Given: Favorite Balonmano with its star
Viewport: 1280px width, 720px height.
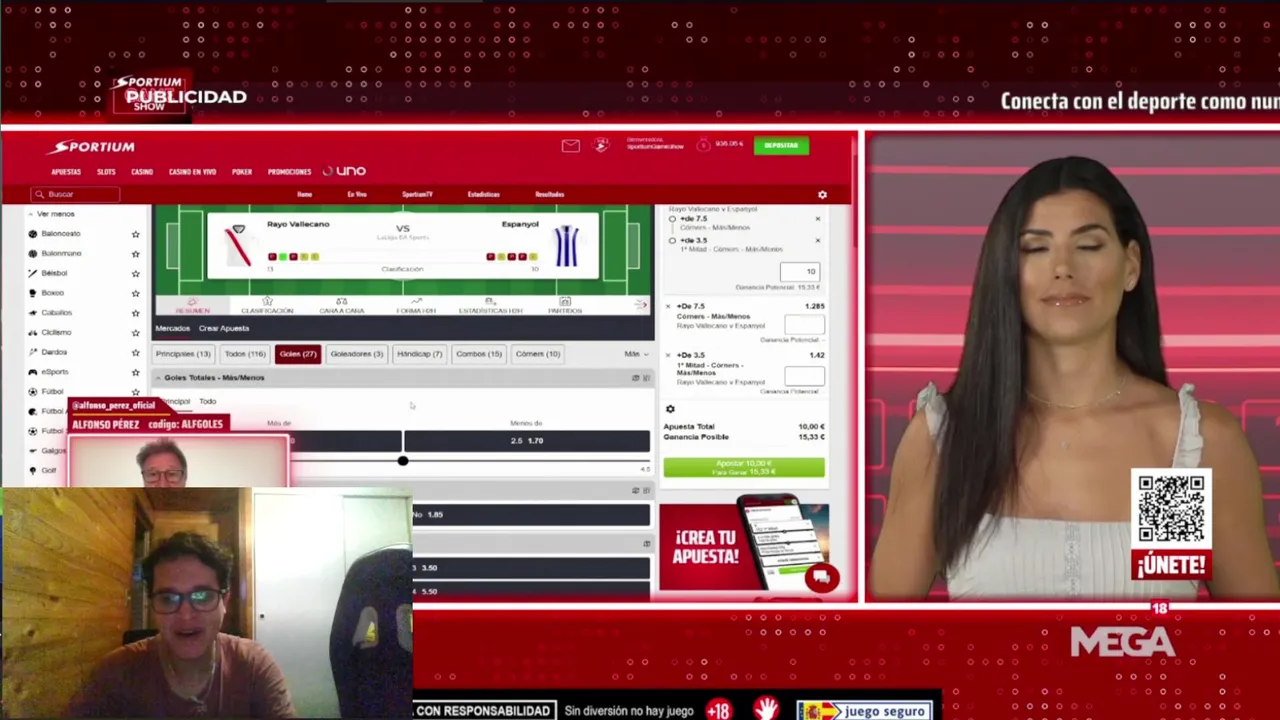Looking at the screenshot, I should tap(135, 254).
